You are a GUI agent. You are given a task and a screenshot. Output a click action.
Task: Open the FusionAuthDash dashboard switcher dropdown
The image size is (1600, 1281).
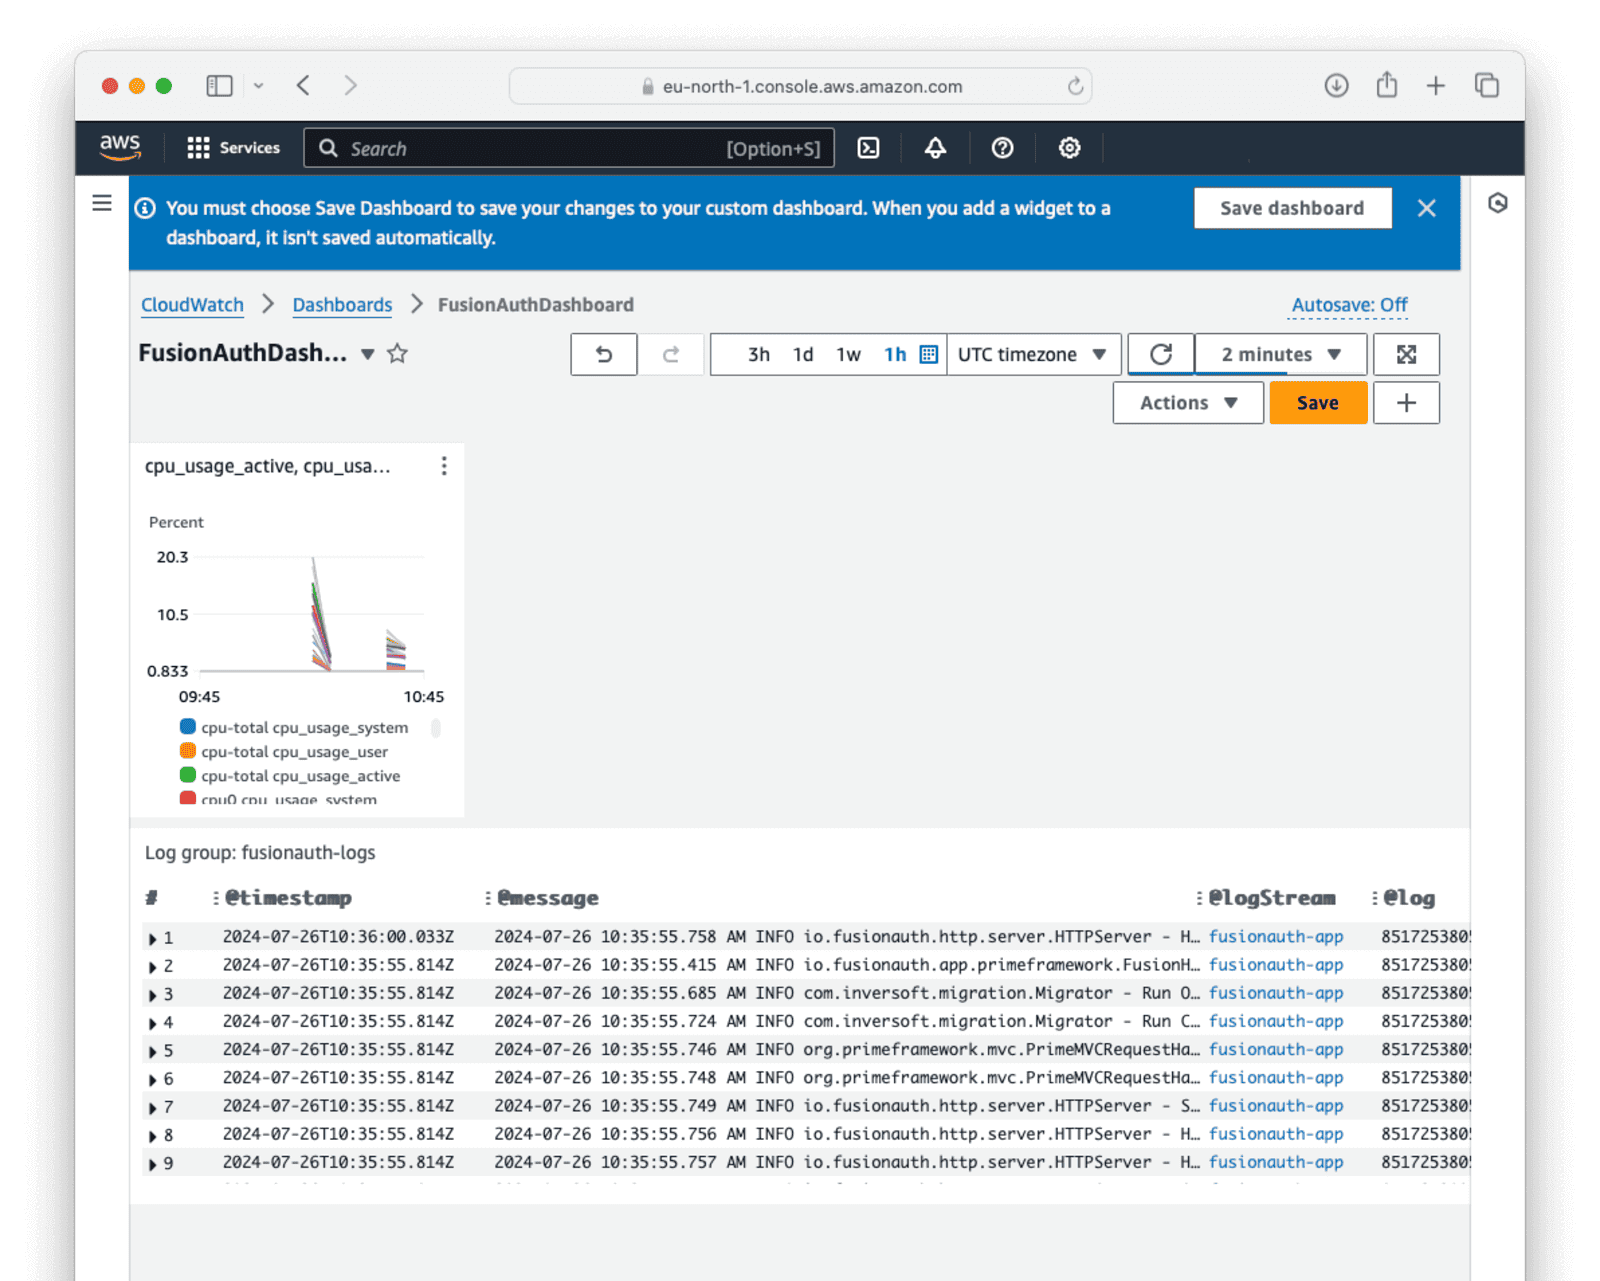[368, 354]
